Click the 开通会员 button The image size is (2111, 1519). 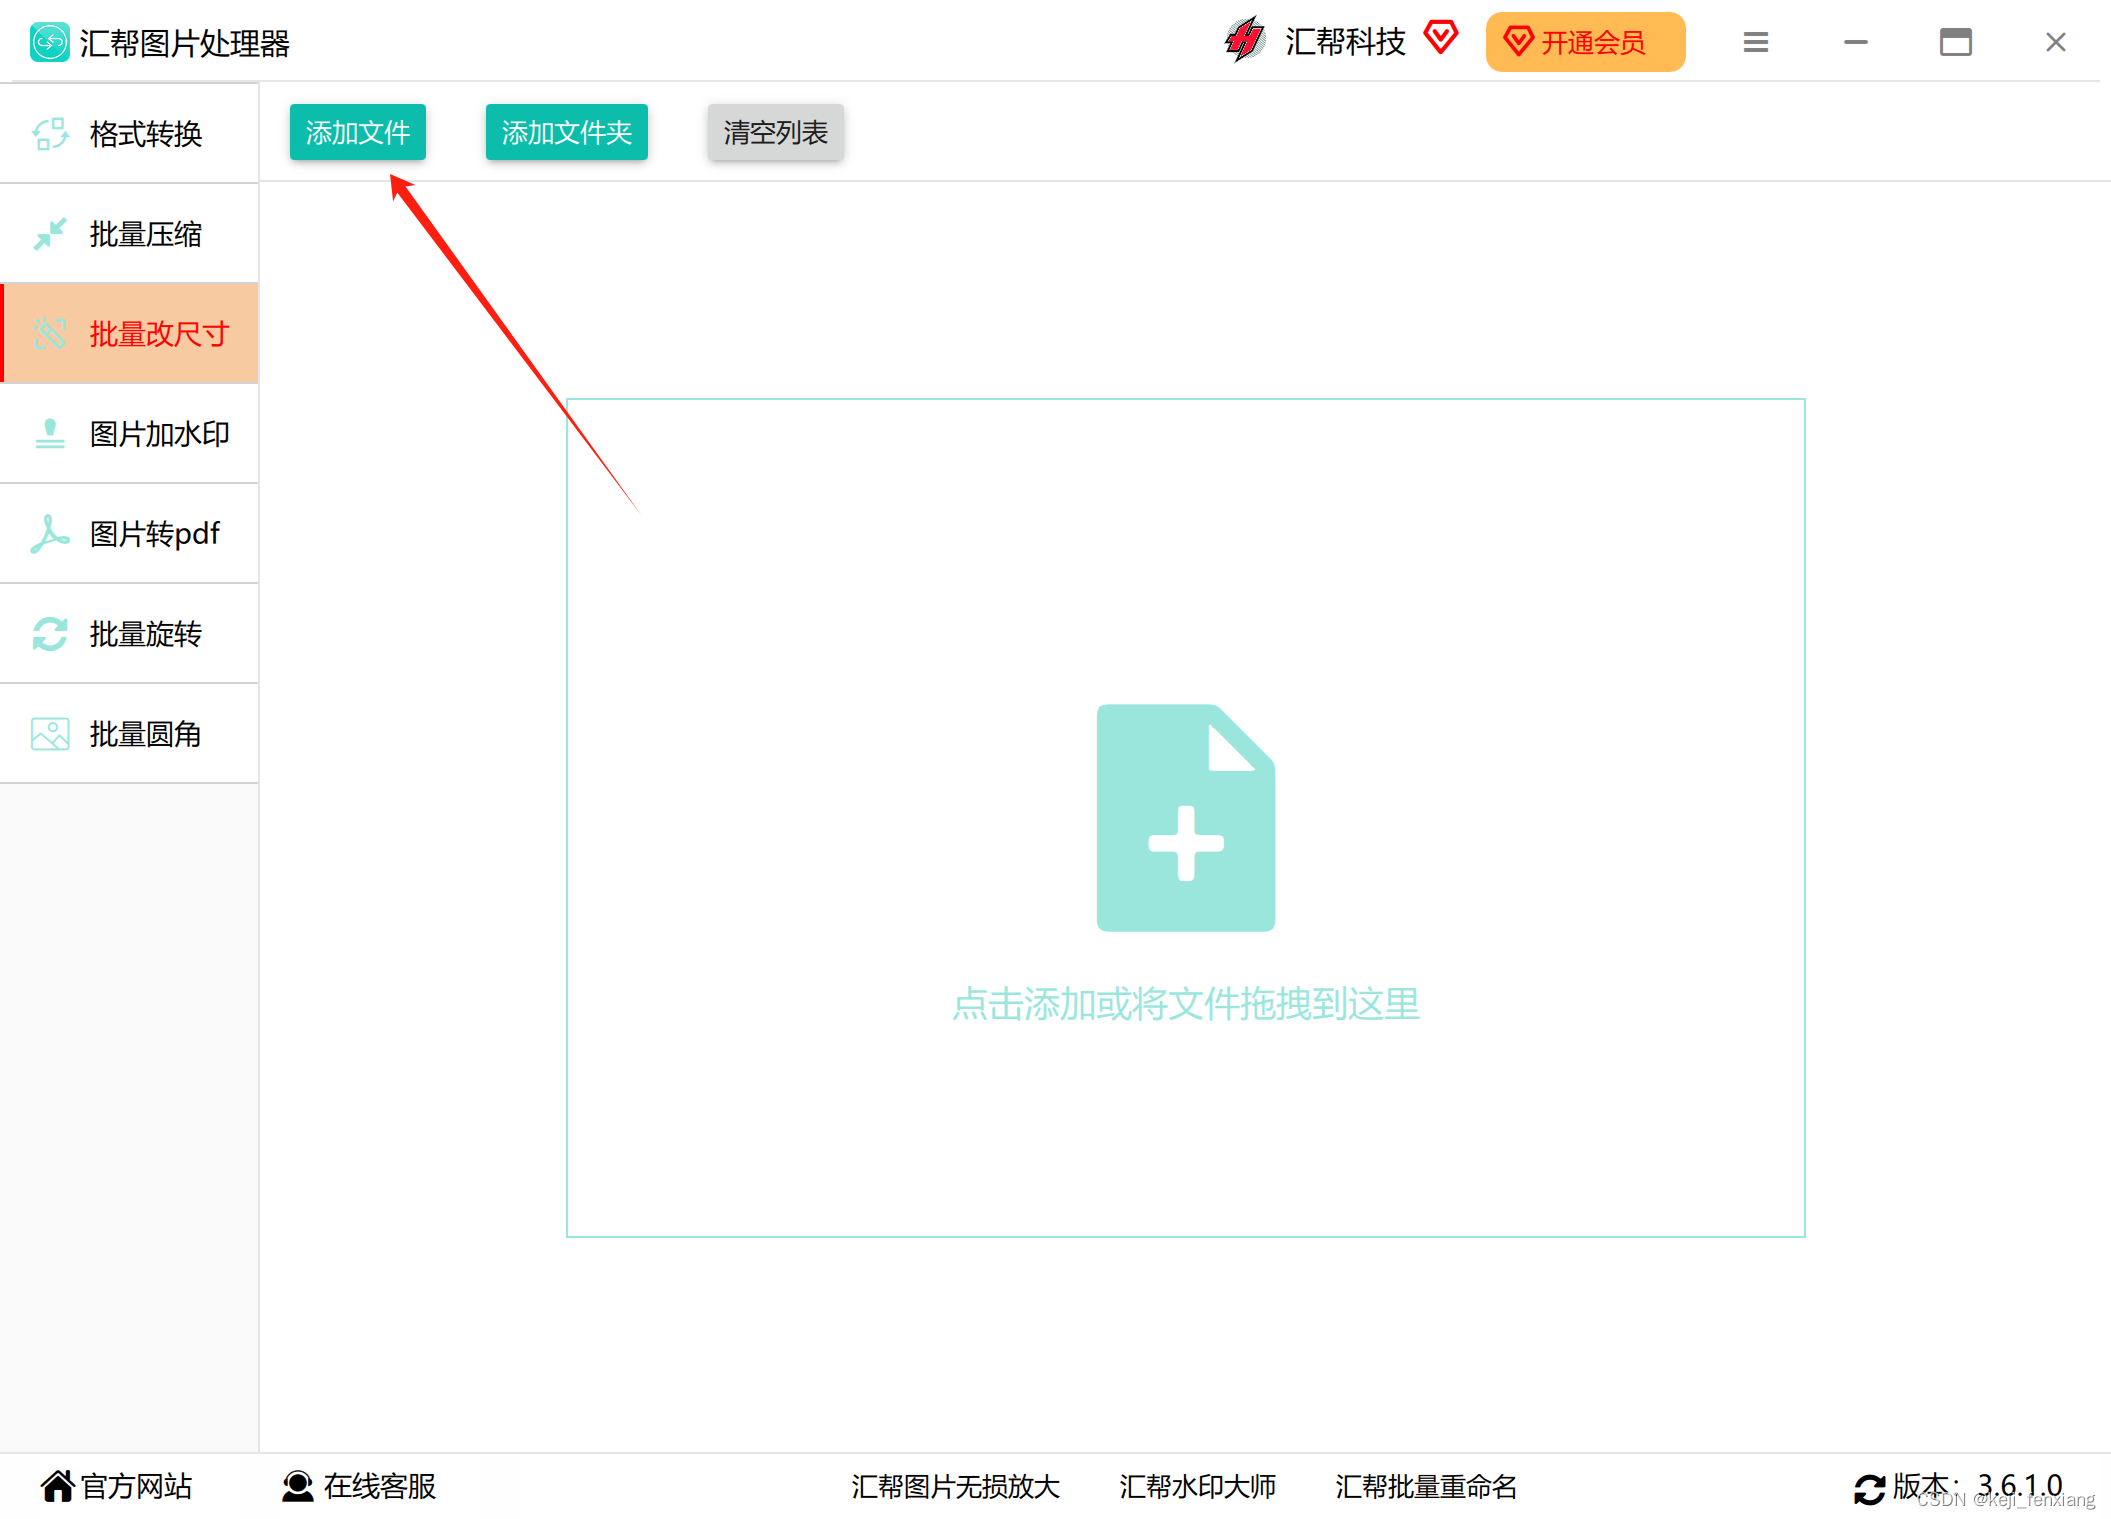click(1585, 42)
